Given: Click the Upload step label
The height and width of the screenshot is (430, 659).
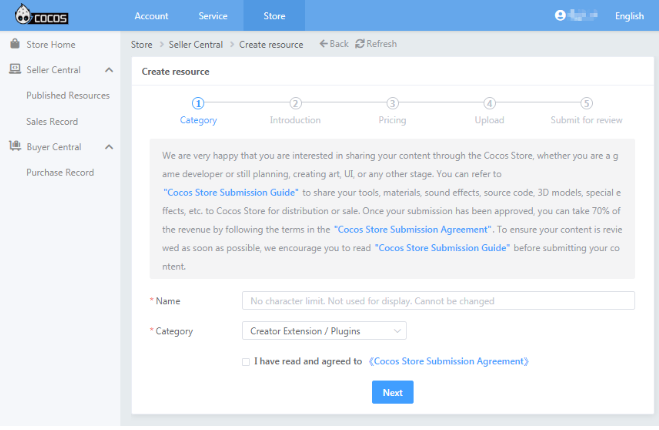Looking at the screenshot, I should [x=489, y=120].
